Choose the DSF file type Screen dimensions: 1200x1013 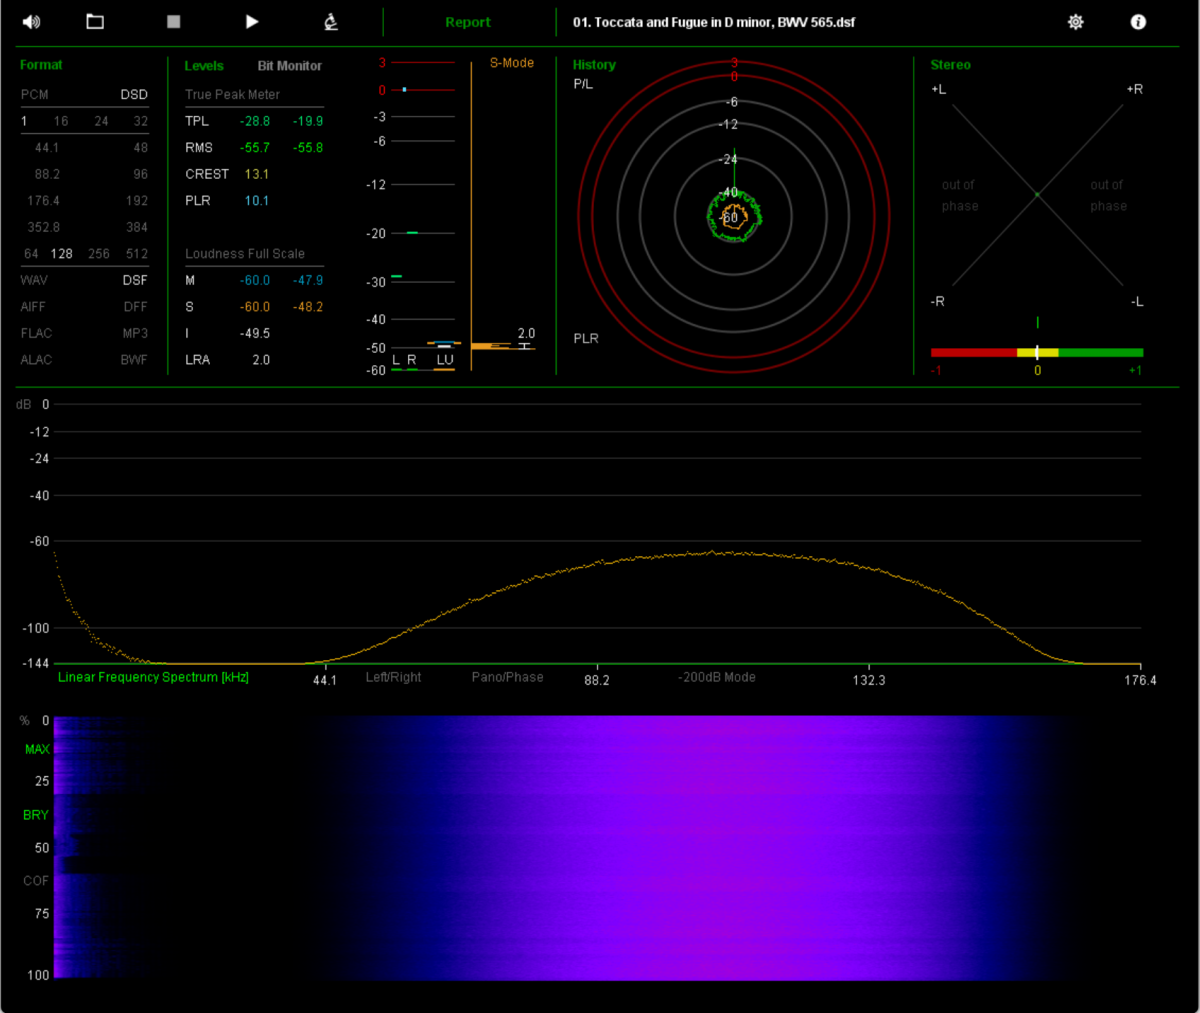[135, 281]
